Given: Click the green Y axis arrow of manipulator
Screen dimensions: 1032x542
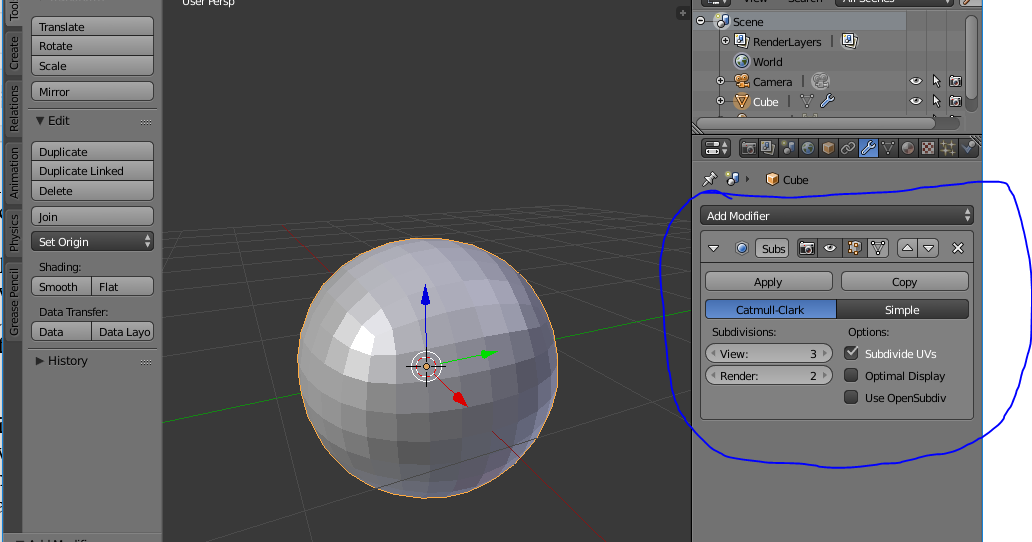Looking at the screenshot, I should [488, 354].
